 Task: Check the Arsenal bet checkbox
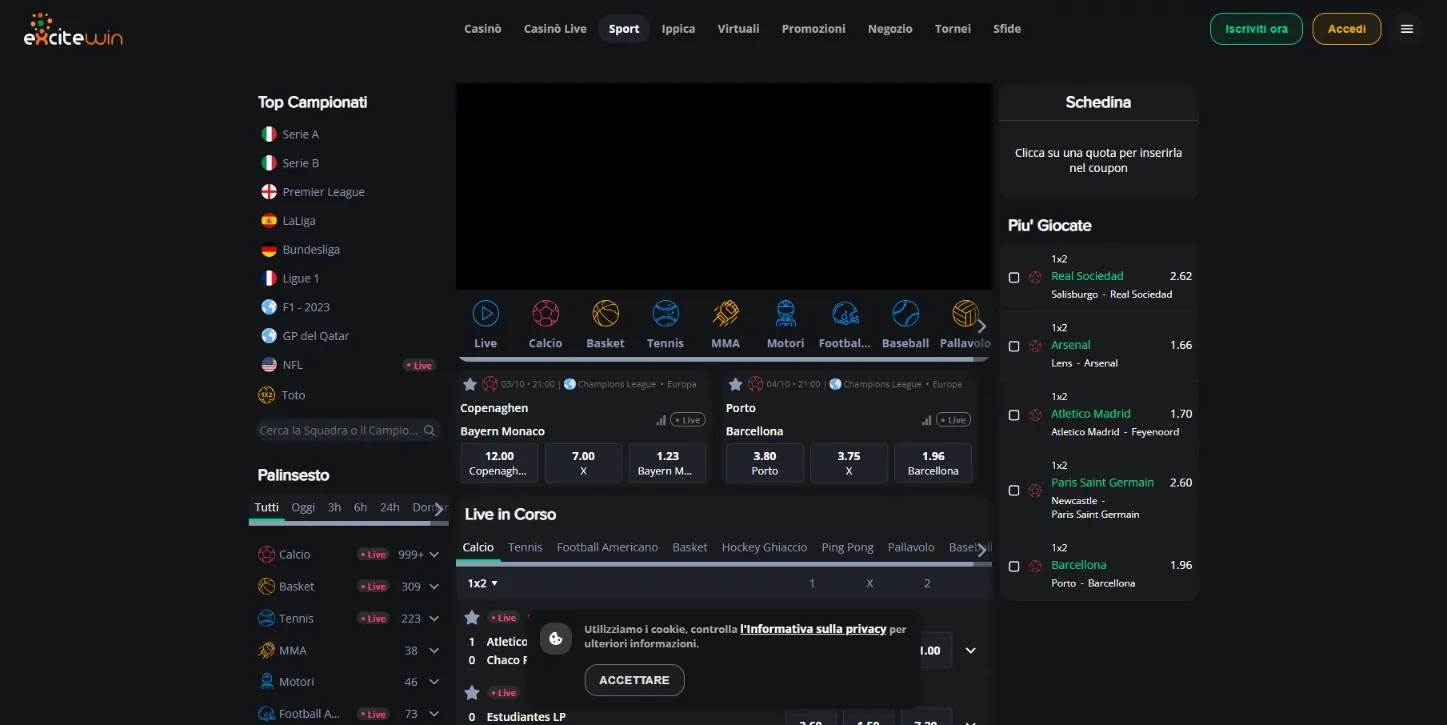click(1014, 346)
